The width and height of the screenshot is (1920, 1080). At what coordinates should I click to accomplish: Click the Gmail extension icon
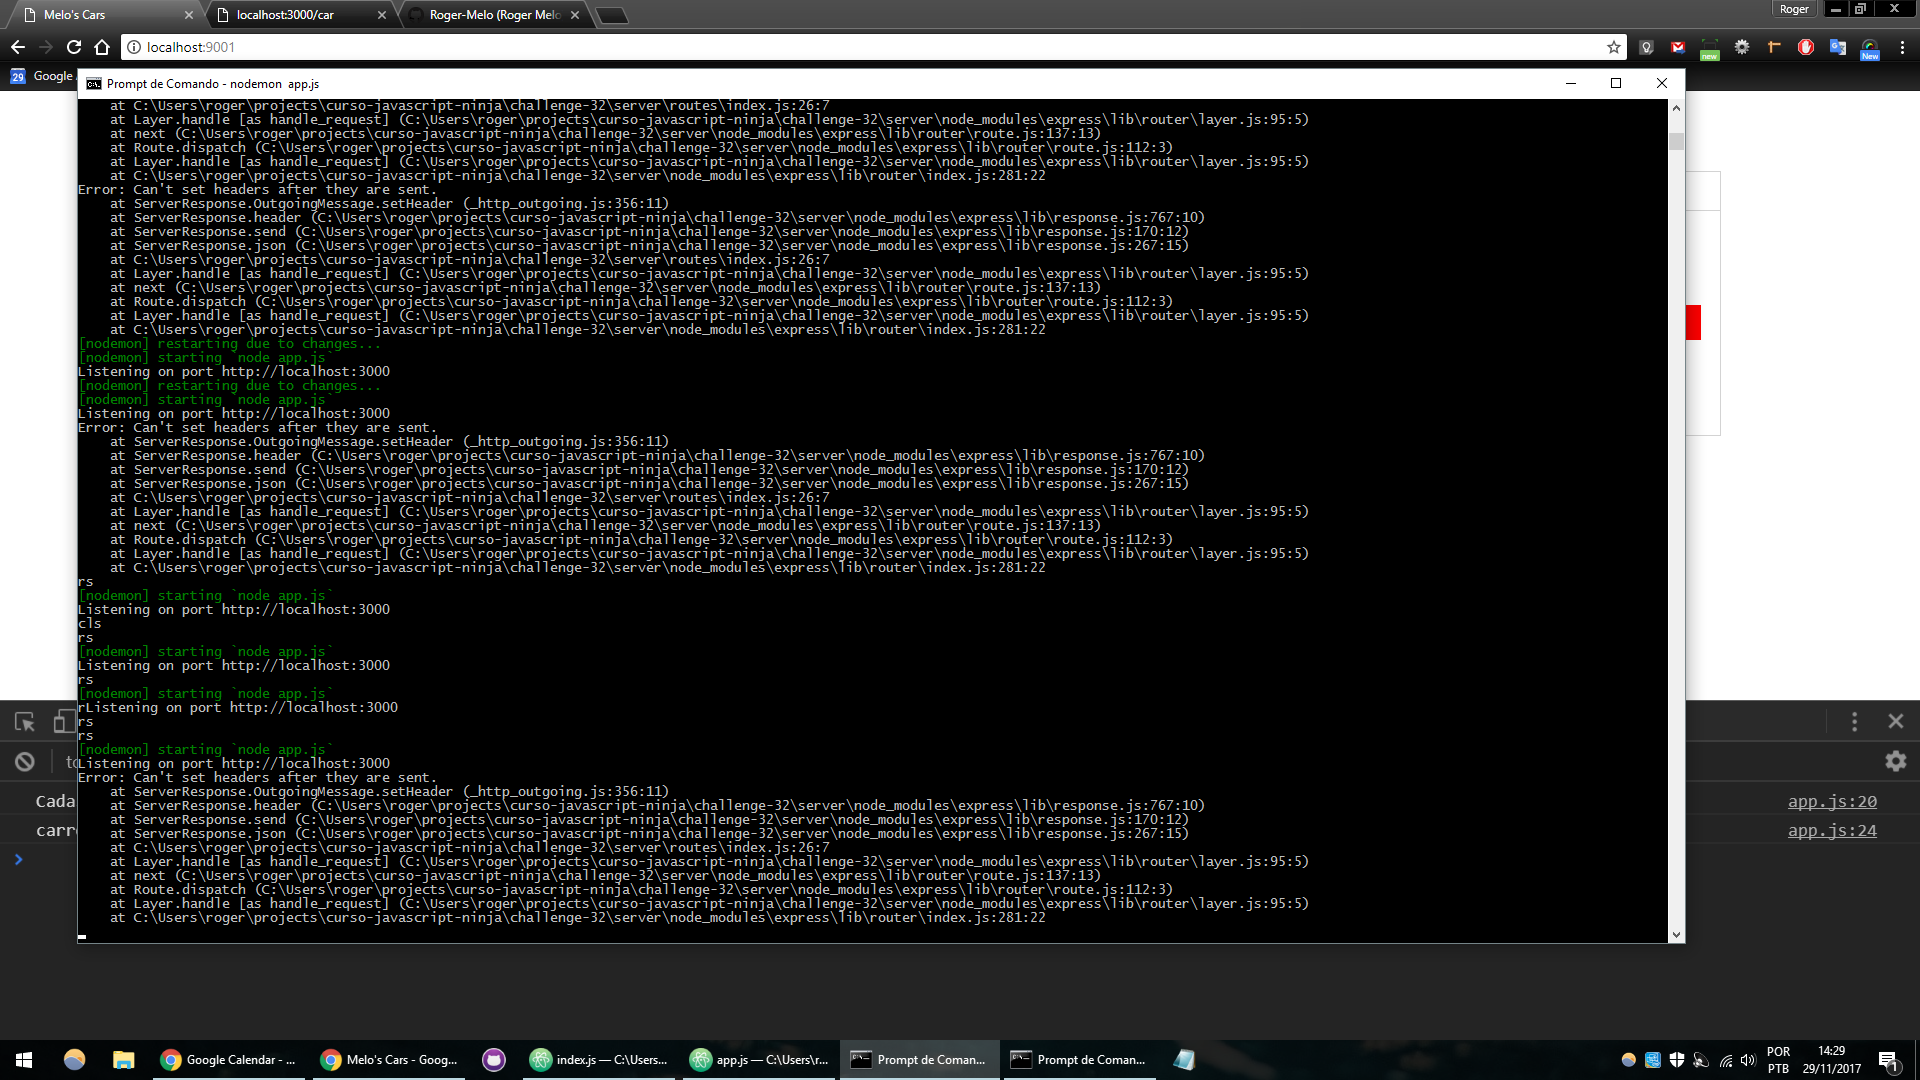[1678, 47]
